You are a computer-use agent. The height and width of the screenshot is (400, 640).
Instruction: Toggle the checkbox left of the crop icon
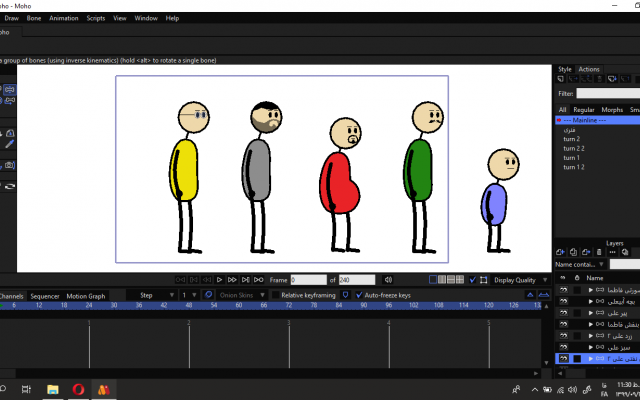click(473, 280)
